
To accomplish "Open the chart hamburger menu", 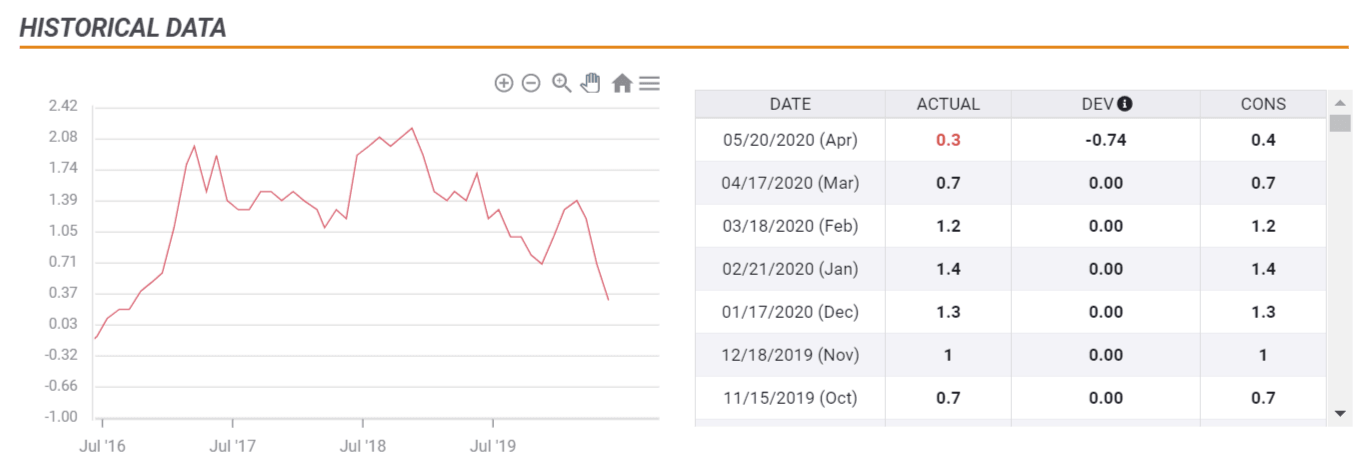I will [649, 83].
